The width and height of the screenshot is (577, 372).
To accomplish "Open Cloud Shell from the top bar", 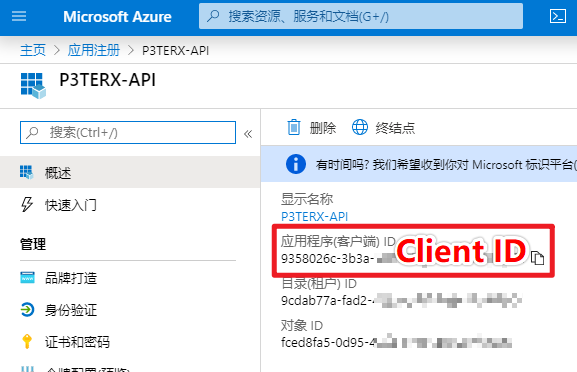I will point(557,16).
